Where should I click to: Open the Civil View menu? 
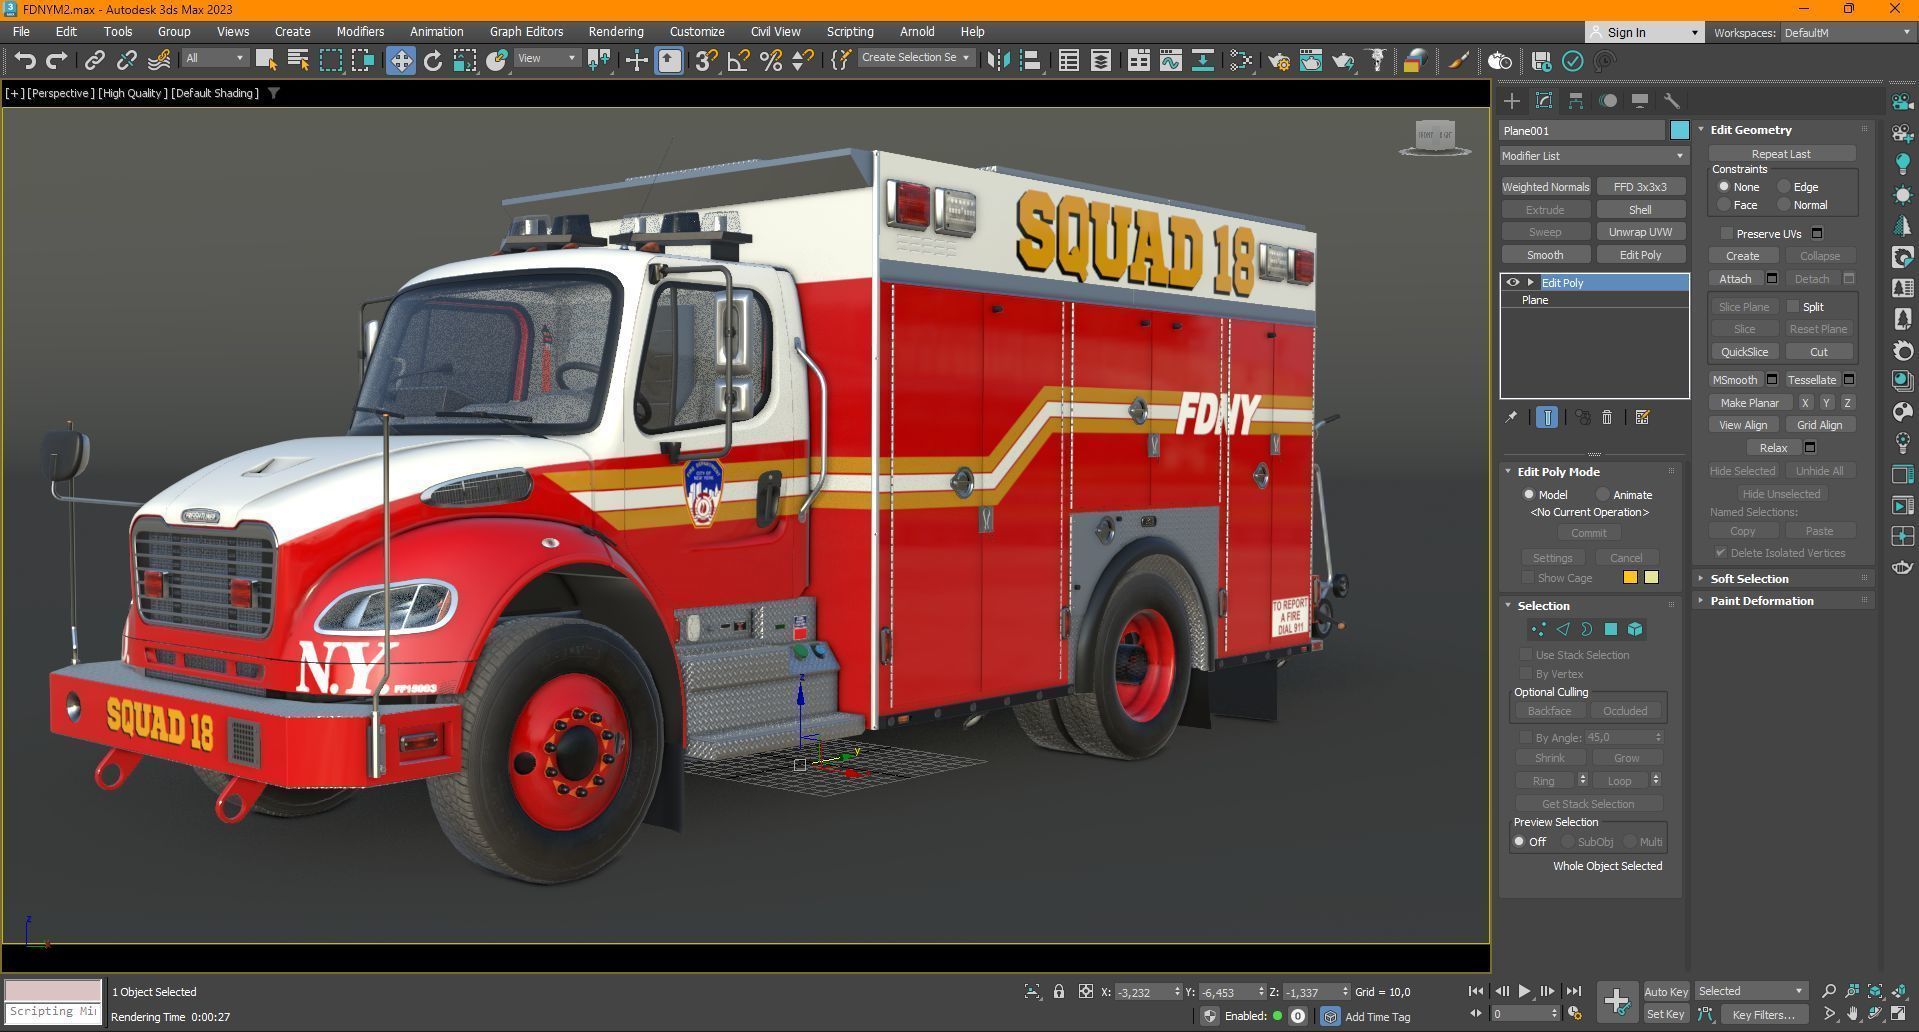coord(775,31)
